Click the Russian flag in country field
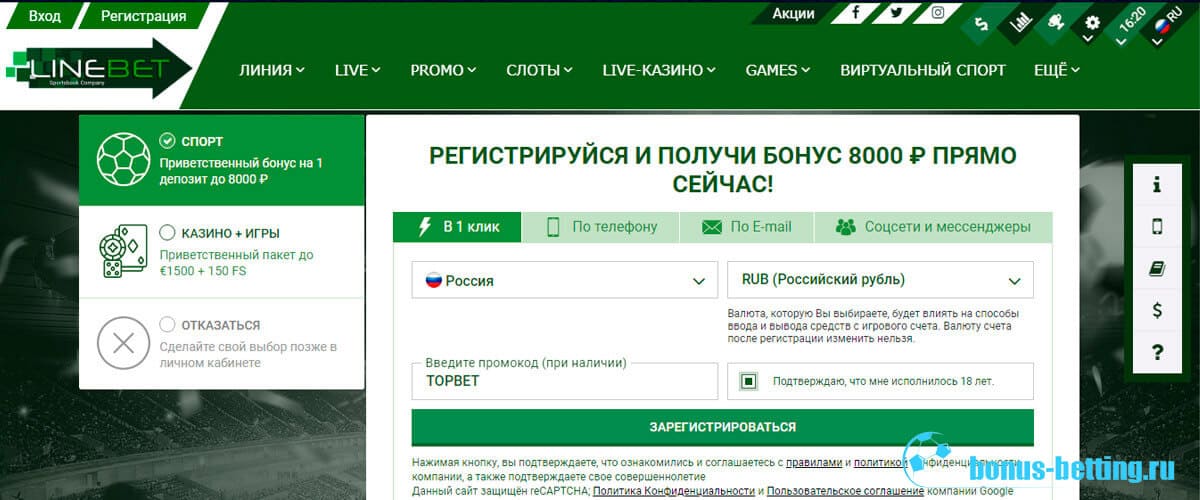 click(434, 280)
